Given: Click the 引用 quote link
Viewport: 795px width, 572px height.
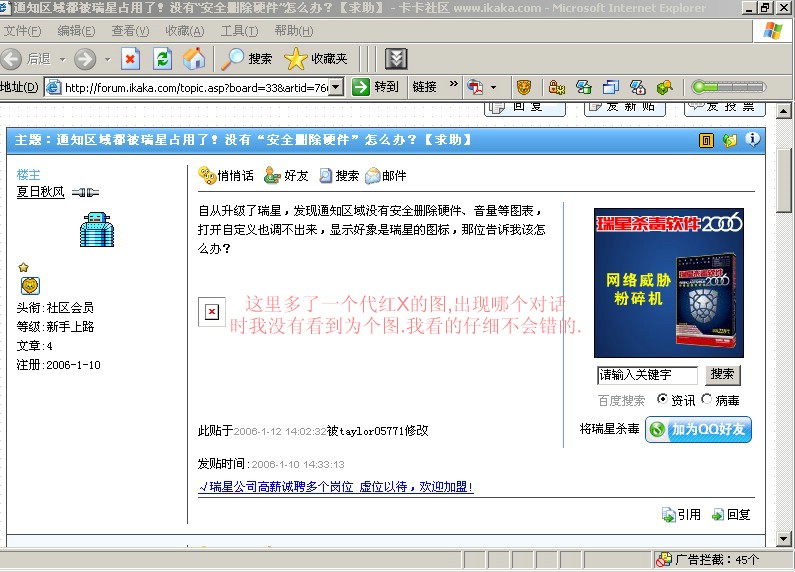Looking at the screenshot, I should tap(681, 515).
